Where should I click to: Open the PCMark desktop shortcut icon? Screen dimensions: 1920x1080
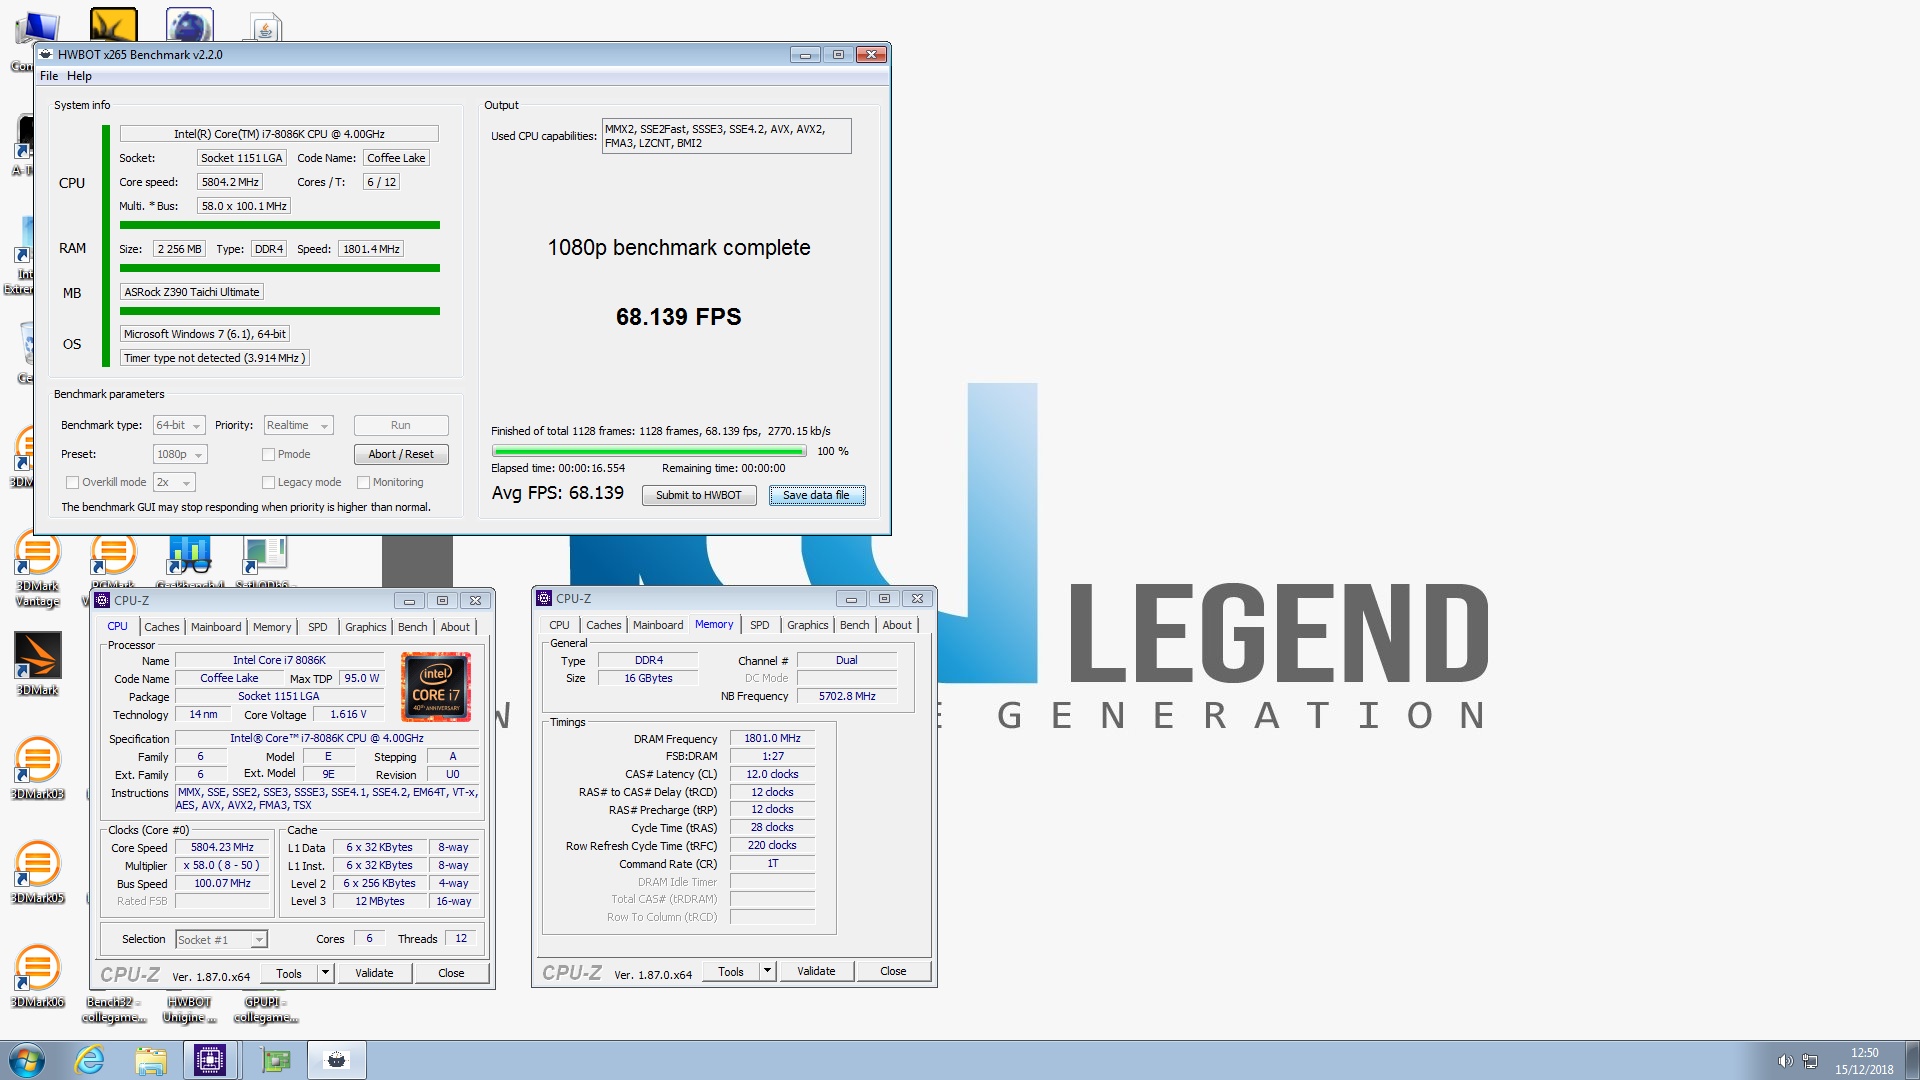coord(113,562)
